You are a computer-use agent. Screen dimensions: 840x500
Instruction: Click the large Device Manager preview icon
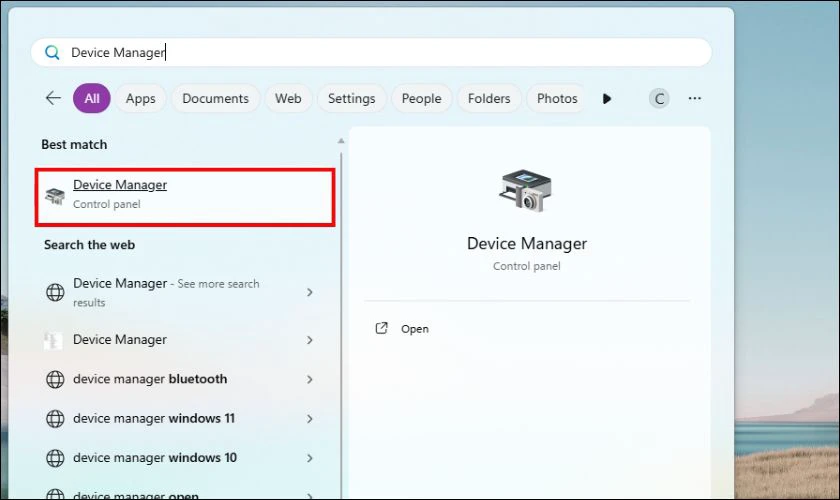coord(526,190)
